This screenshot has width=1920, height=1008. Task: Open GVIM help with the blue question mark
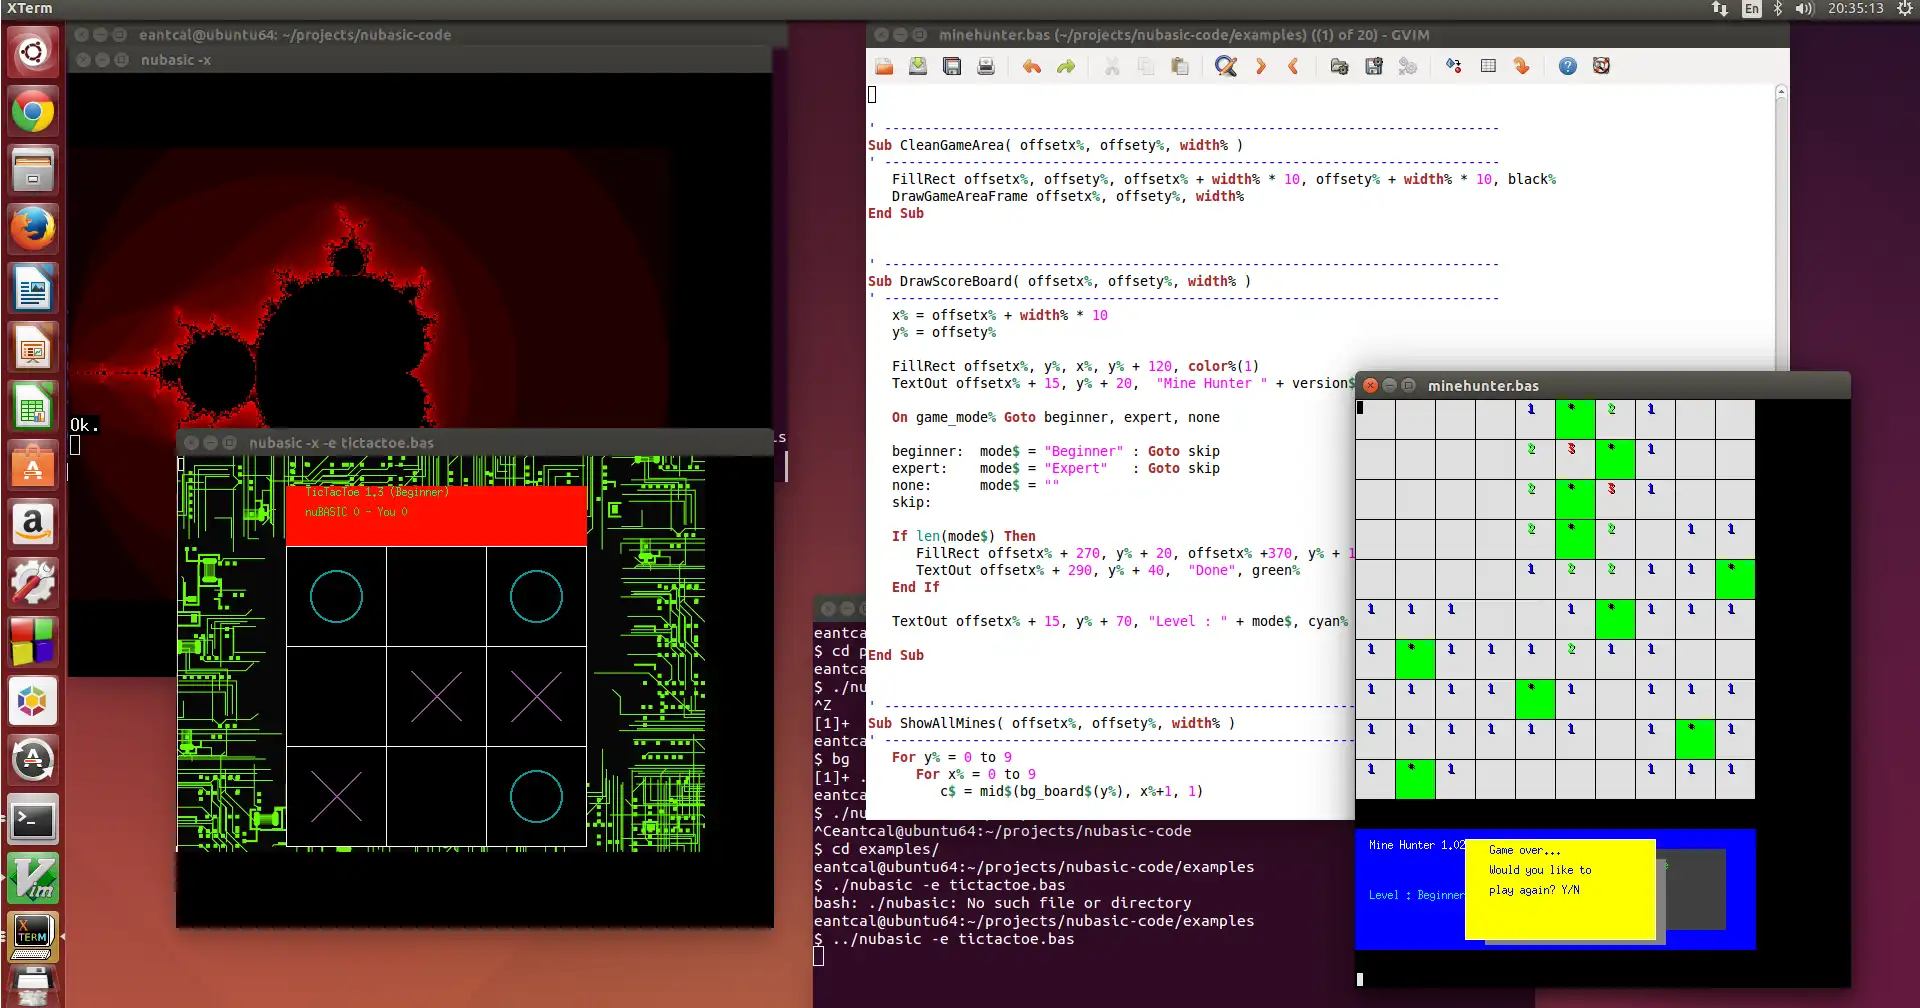click(x=1567, y=66)
